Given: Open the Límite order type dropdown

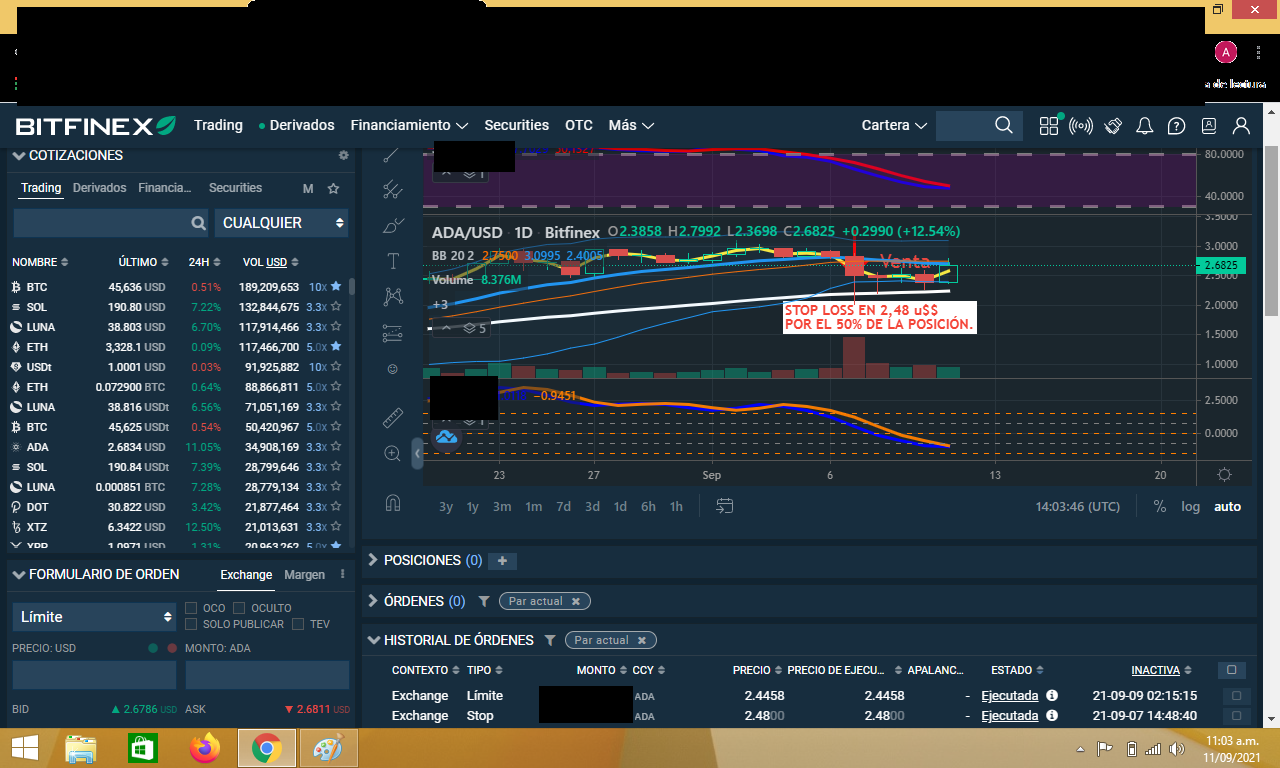Looking at the screenshot, I should [x=95, y=617].
